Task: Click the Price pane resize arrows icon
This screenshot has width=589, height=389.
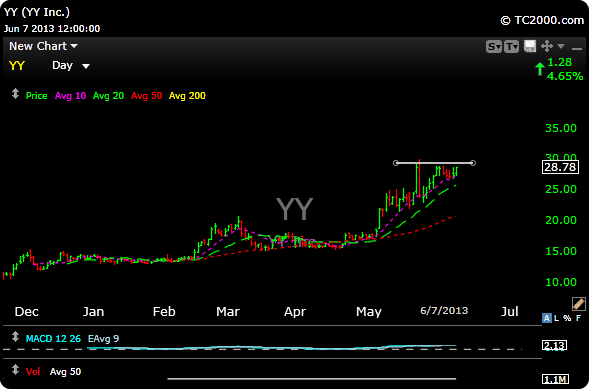Action: (x=15, y=94)
